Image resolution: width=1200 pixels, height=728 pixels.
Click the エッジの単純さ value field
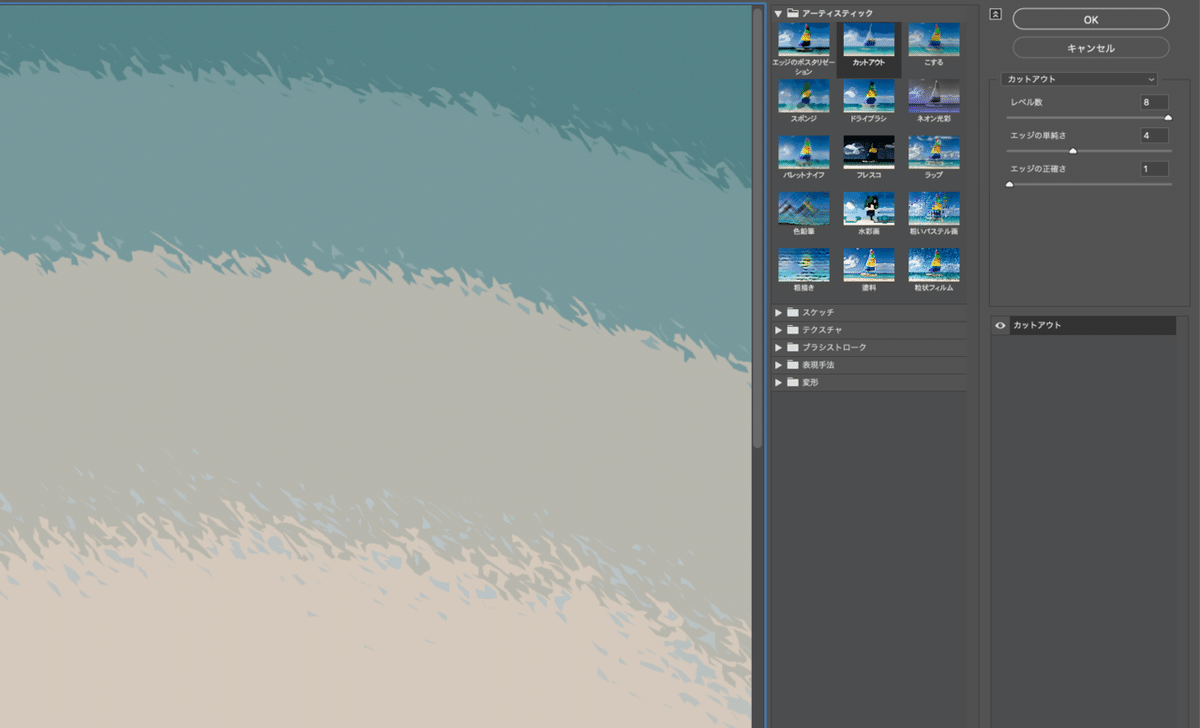pyautogui.click(x=1154, y=135)
